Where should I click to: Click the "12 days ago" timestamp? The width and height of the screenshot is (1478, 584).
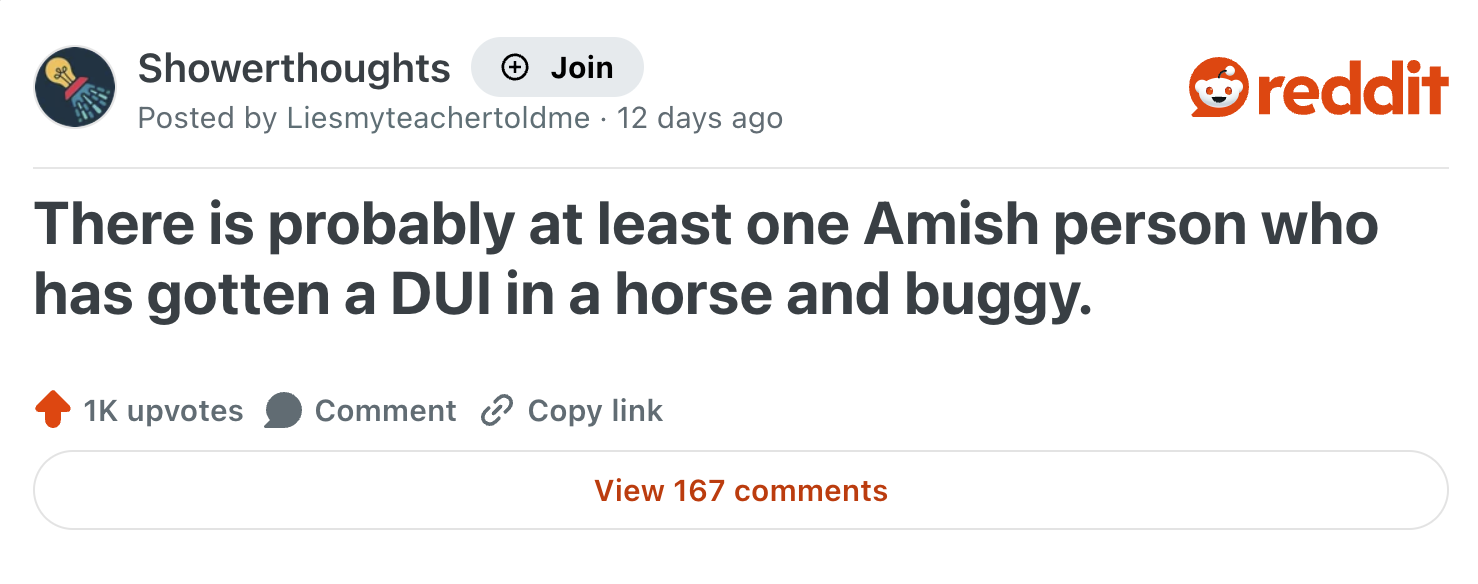(700, 118)
